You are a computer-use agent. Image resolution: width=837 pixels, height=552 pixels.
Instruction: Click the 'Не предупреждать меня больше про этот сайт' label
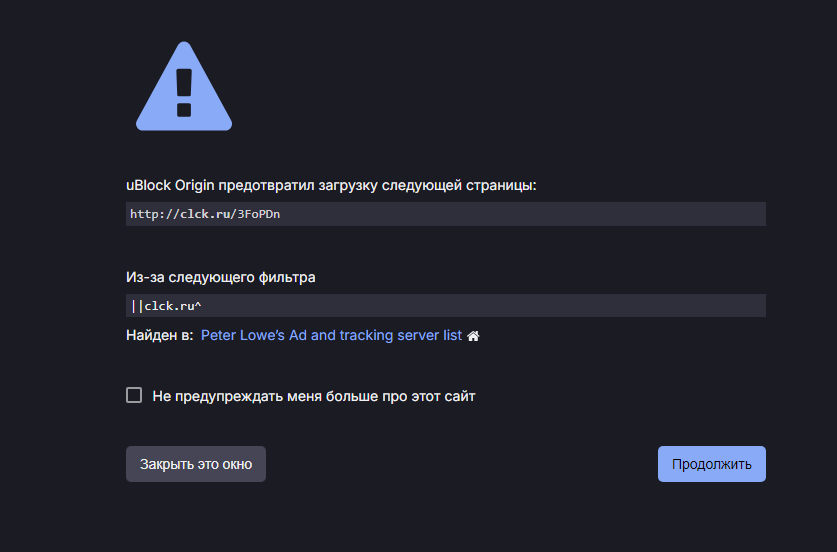click(x=314, y=396)
